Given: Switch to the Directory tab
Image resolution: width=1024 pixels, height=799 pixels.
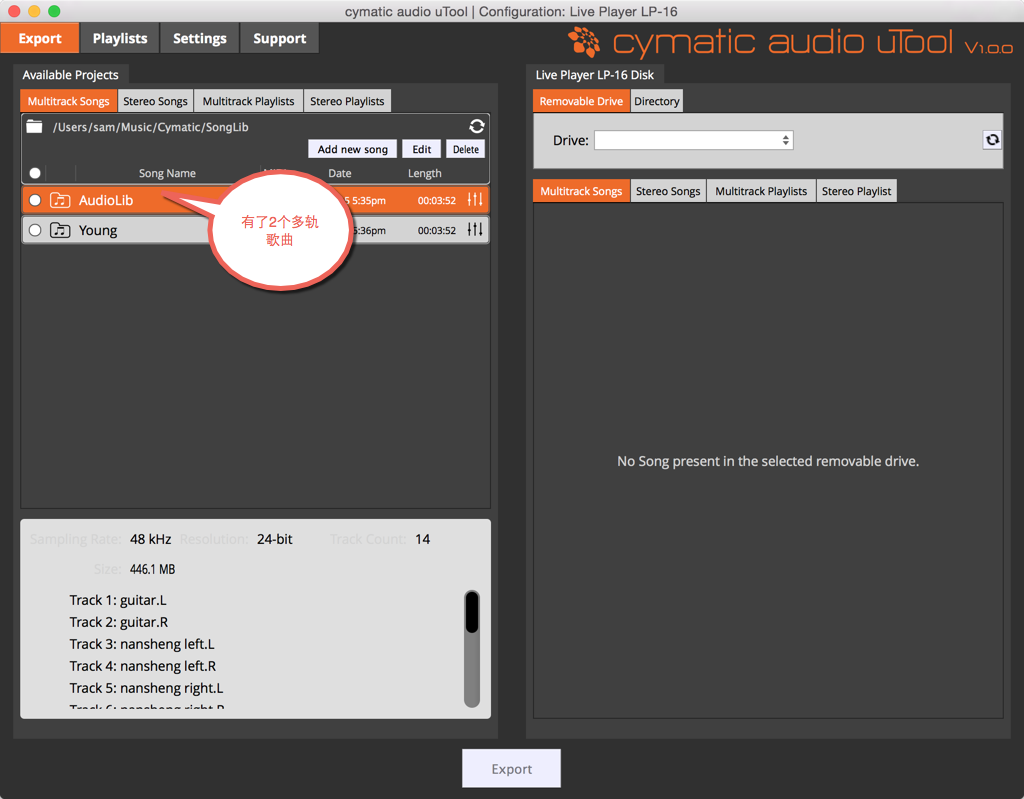Looking at the screenshot, I should [x=657, y=101].
